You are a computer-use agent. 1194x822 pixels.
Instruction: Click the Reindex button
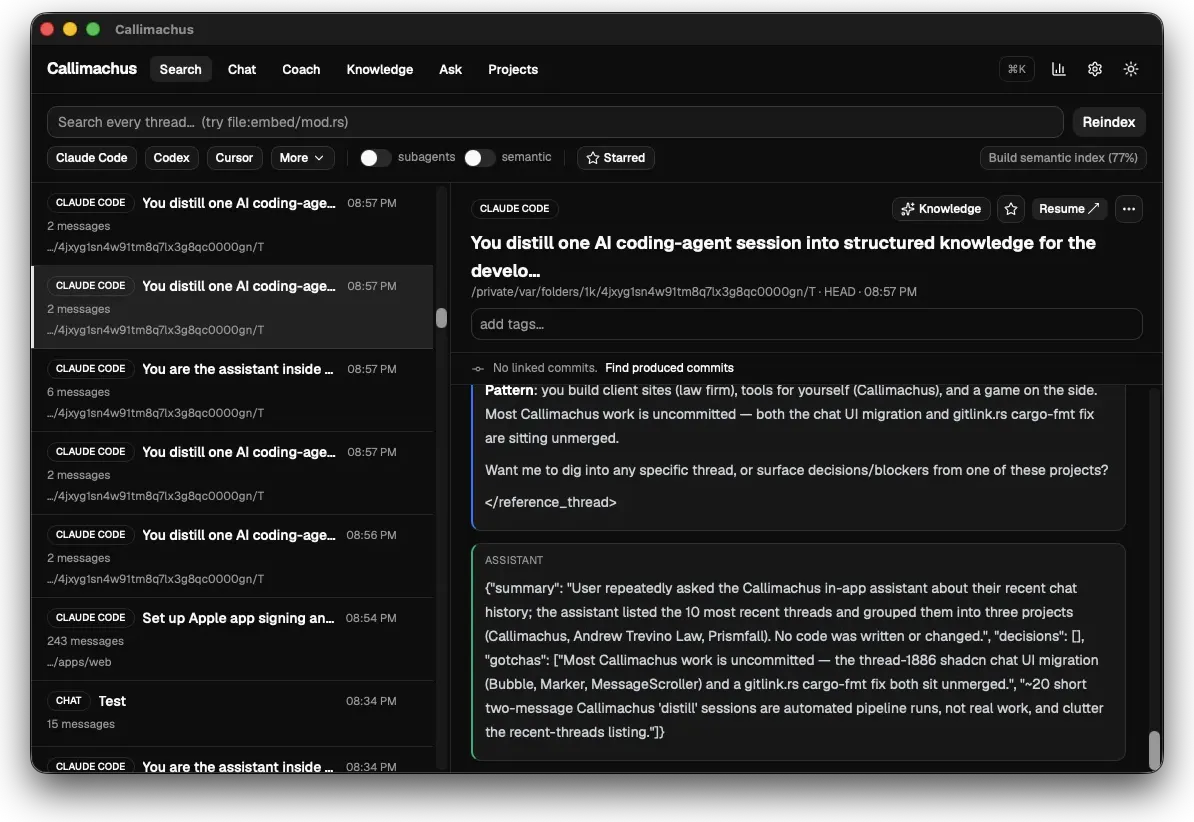[x=1109, y=122]
